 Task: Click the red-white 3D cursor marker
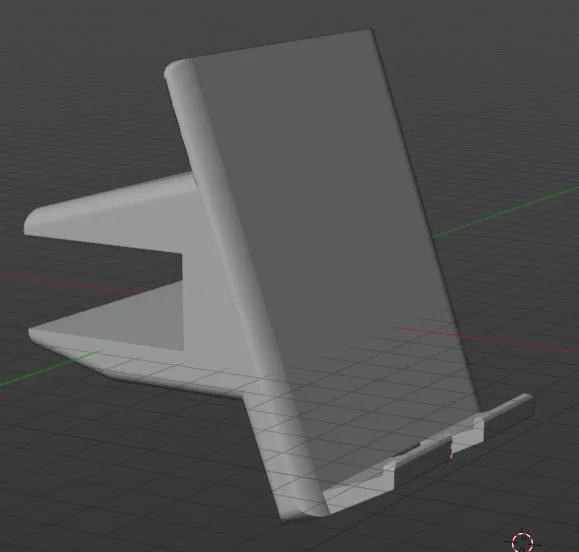tap(523, 543)
